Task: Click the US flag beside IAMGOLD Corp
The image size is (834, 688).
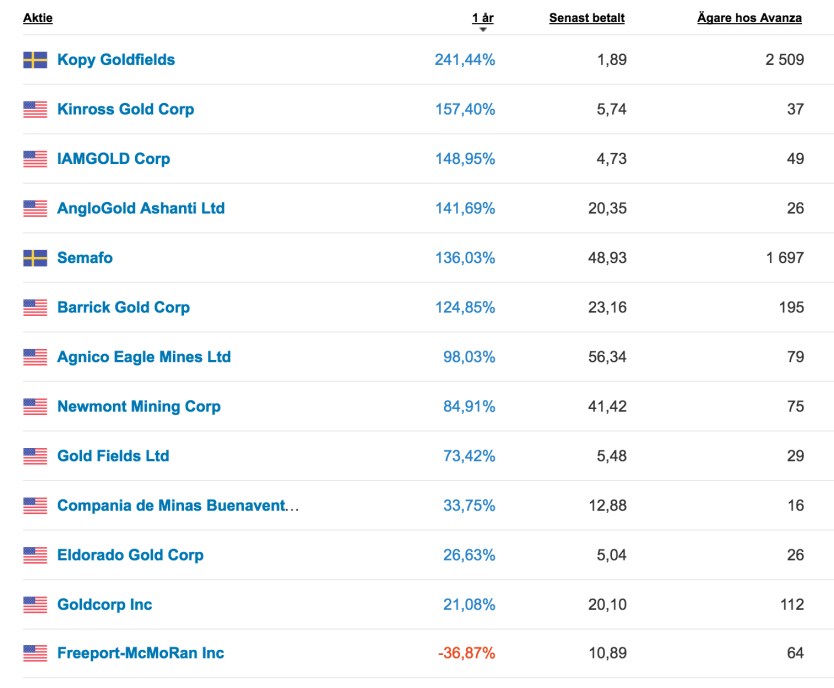Action: (x=35, y=159)
